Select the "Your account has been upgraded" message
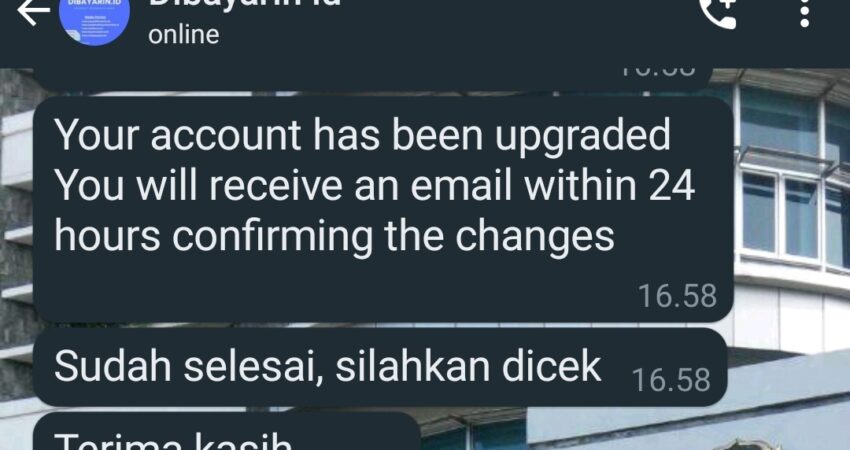This screenshot has height=450, width=850. [x=383, y=209]
